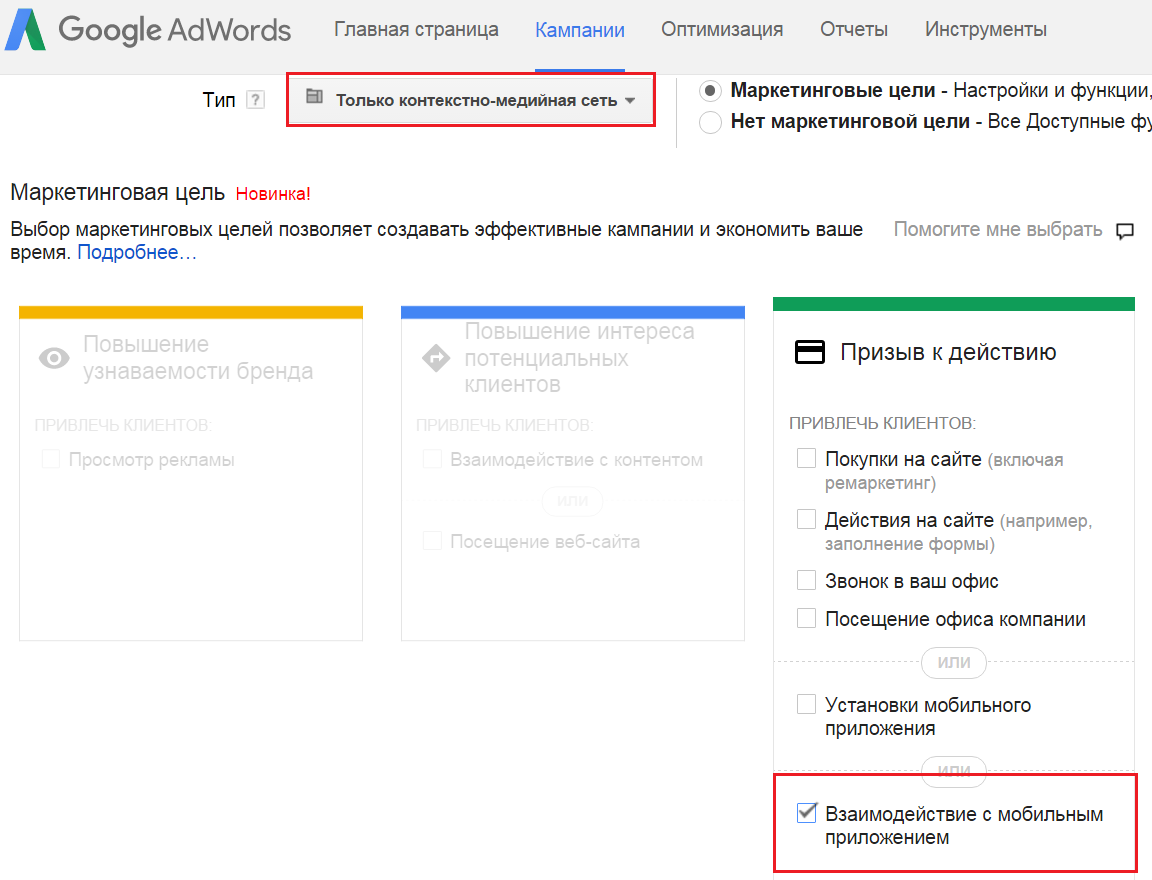The width and height of the screenshot is (1152, 880).
Task: Click the Google AdWords logo
Action: pos(148,30)
